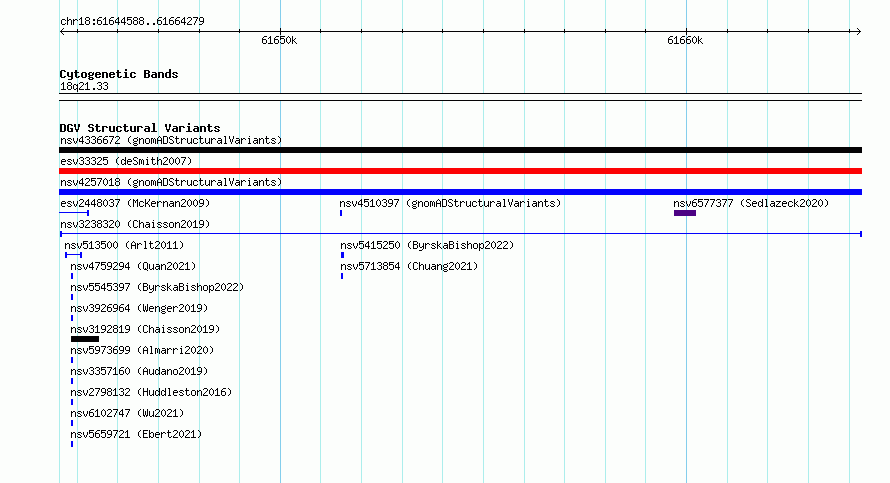Click the nsv3357160 blue tick marker

click(72, 381)
